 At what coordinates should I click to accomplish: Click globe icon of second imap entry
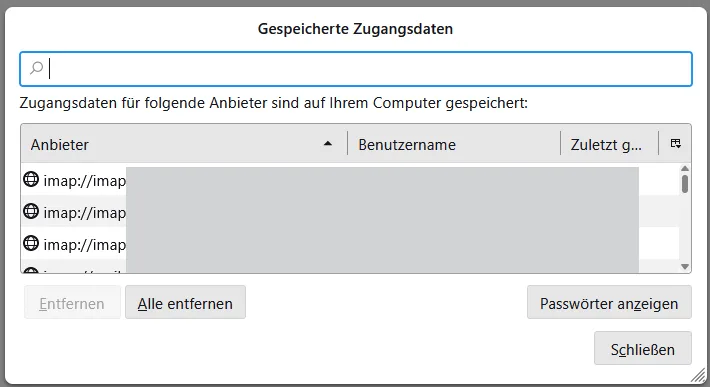coord(31,211)
